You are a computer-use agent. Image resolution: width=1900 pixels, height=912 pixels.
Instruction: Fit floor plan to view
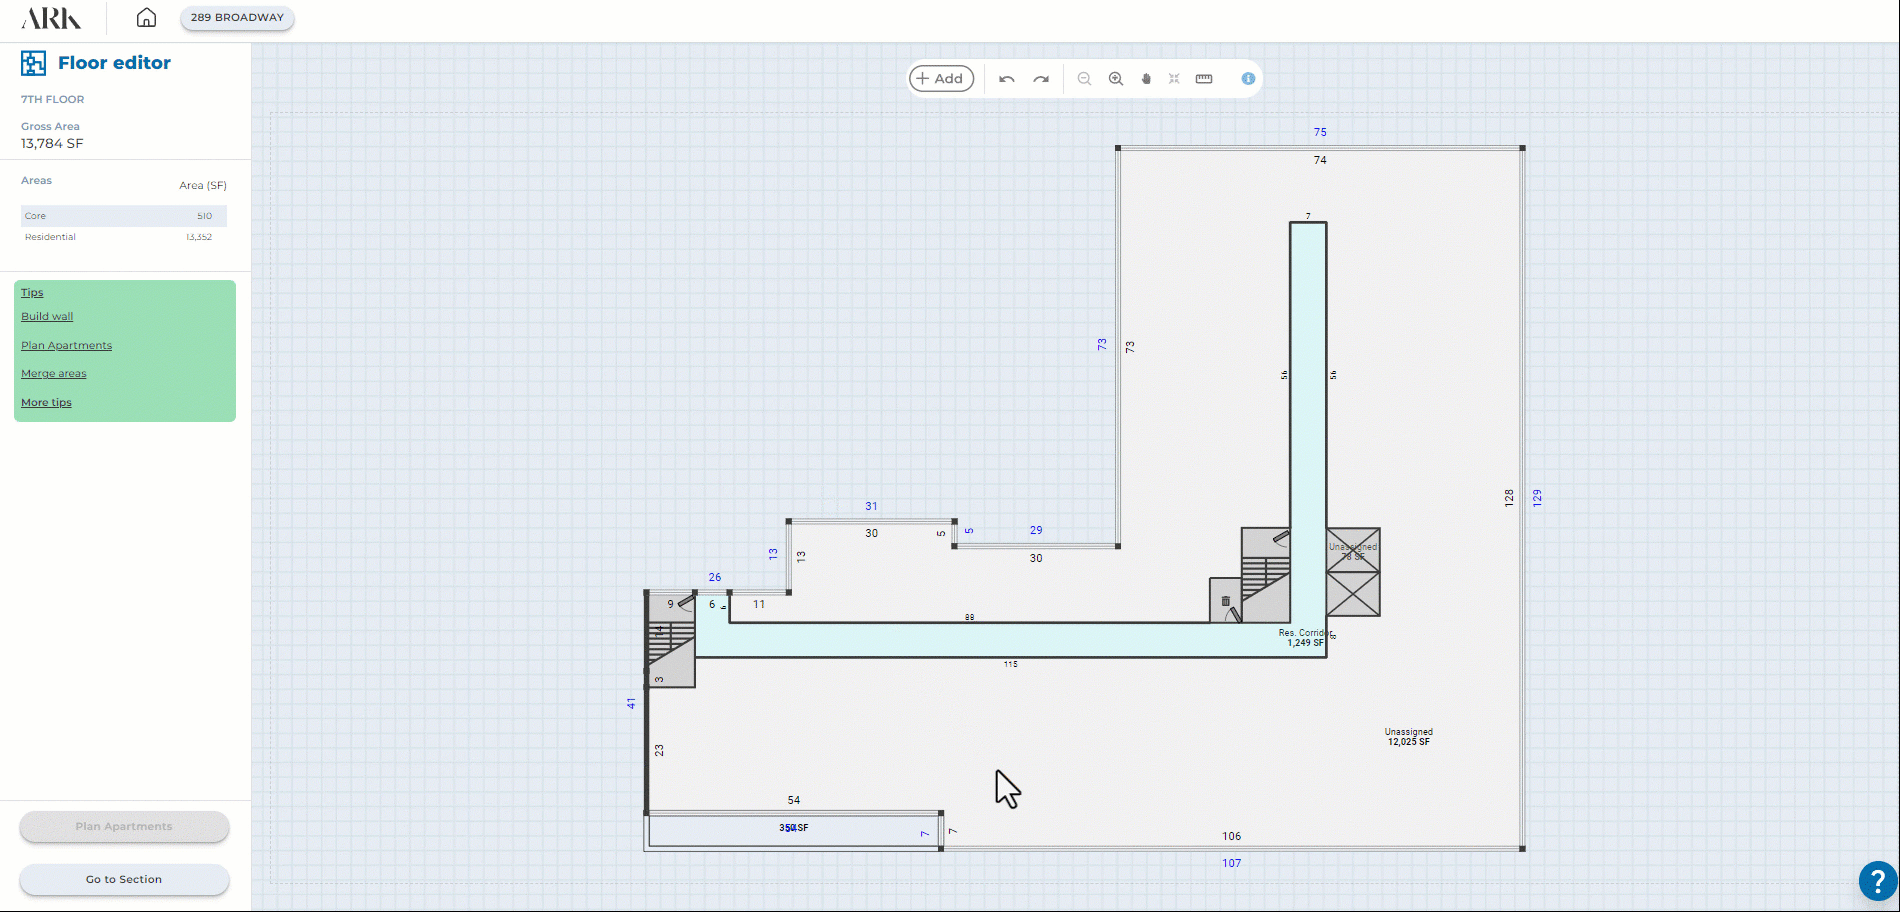[x=1174, y=79]
